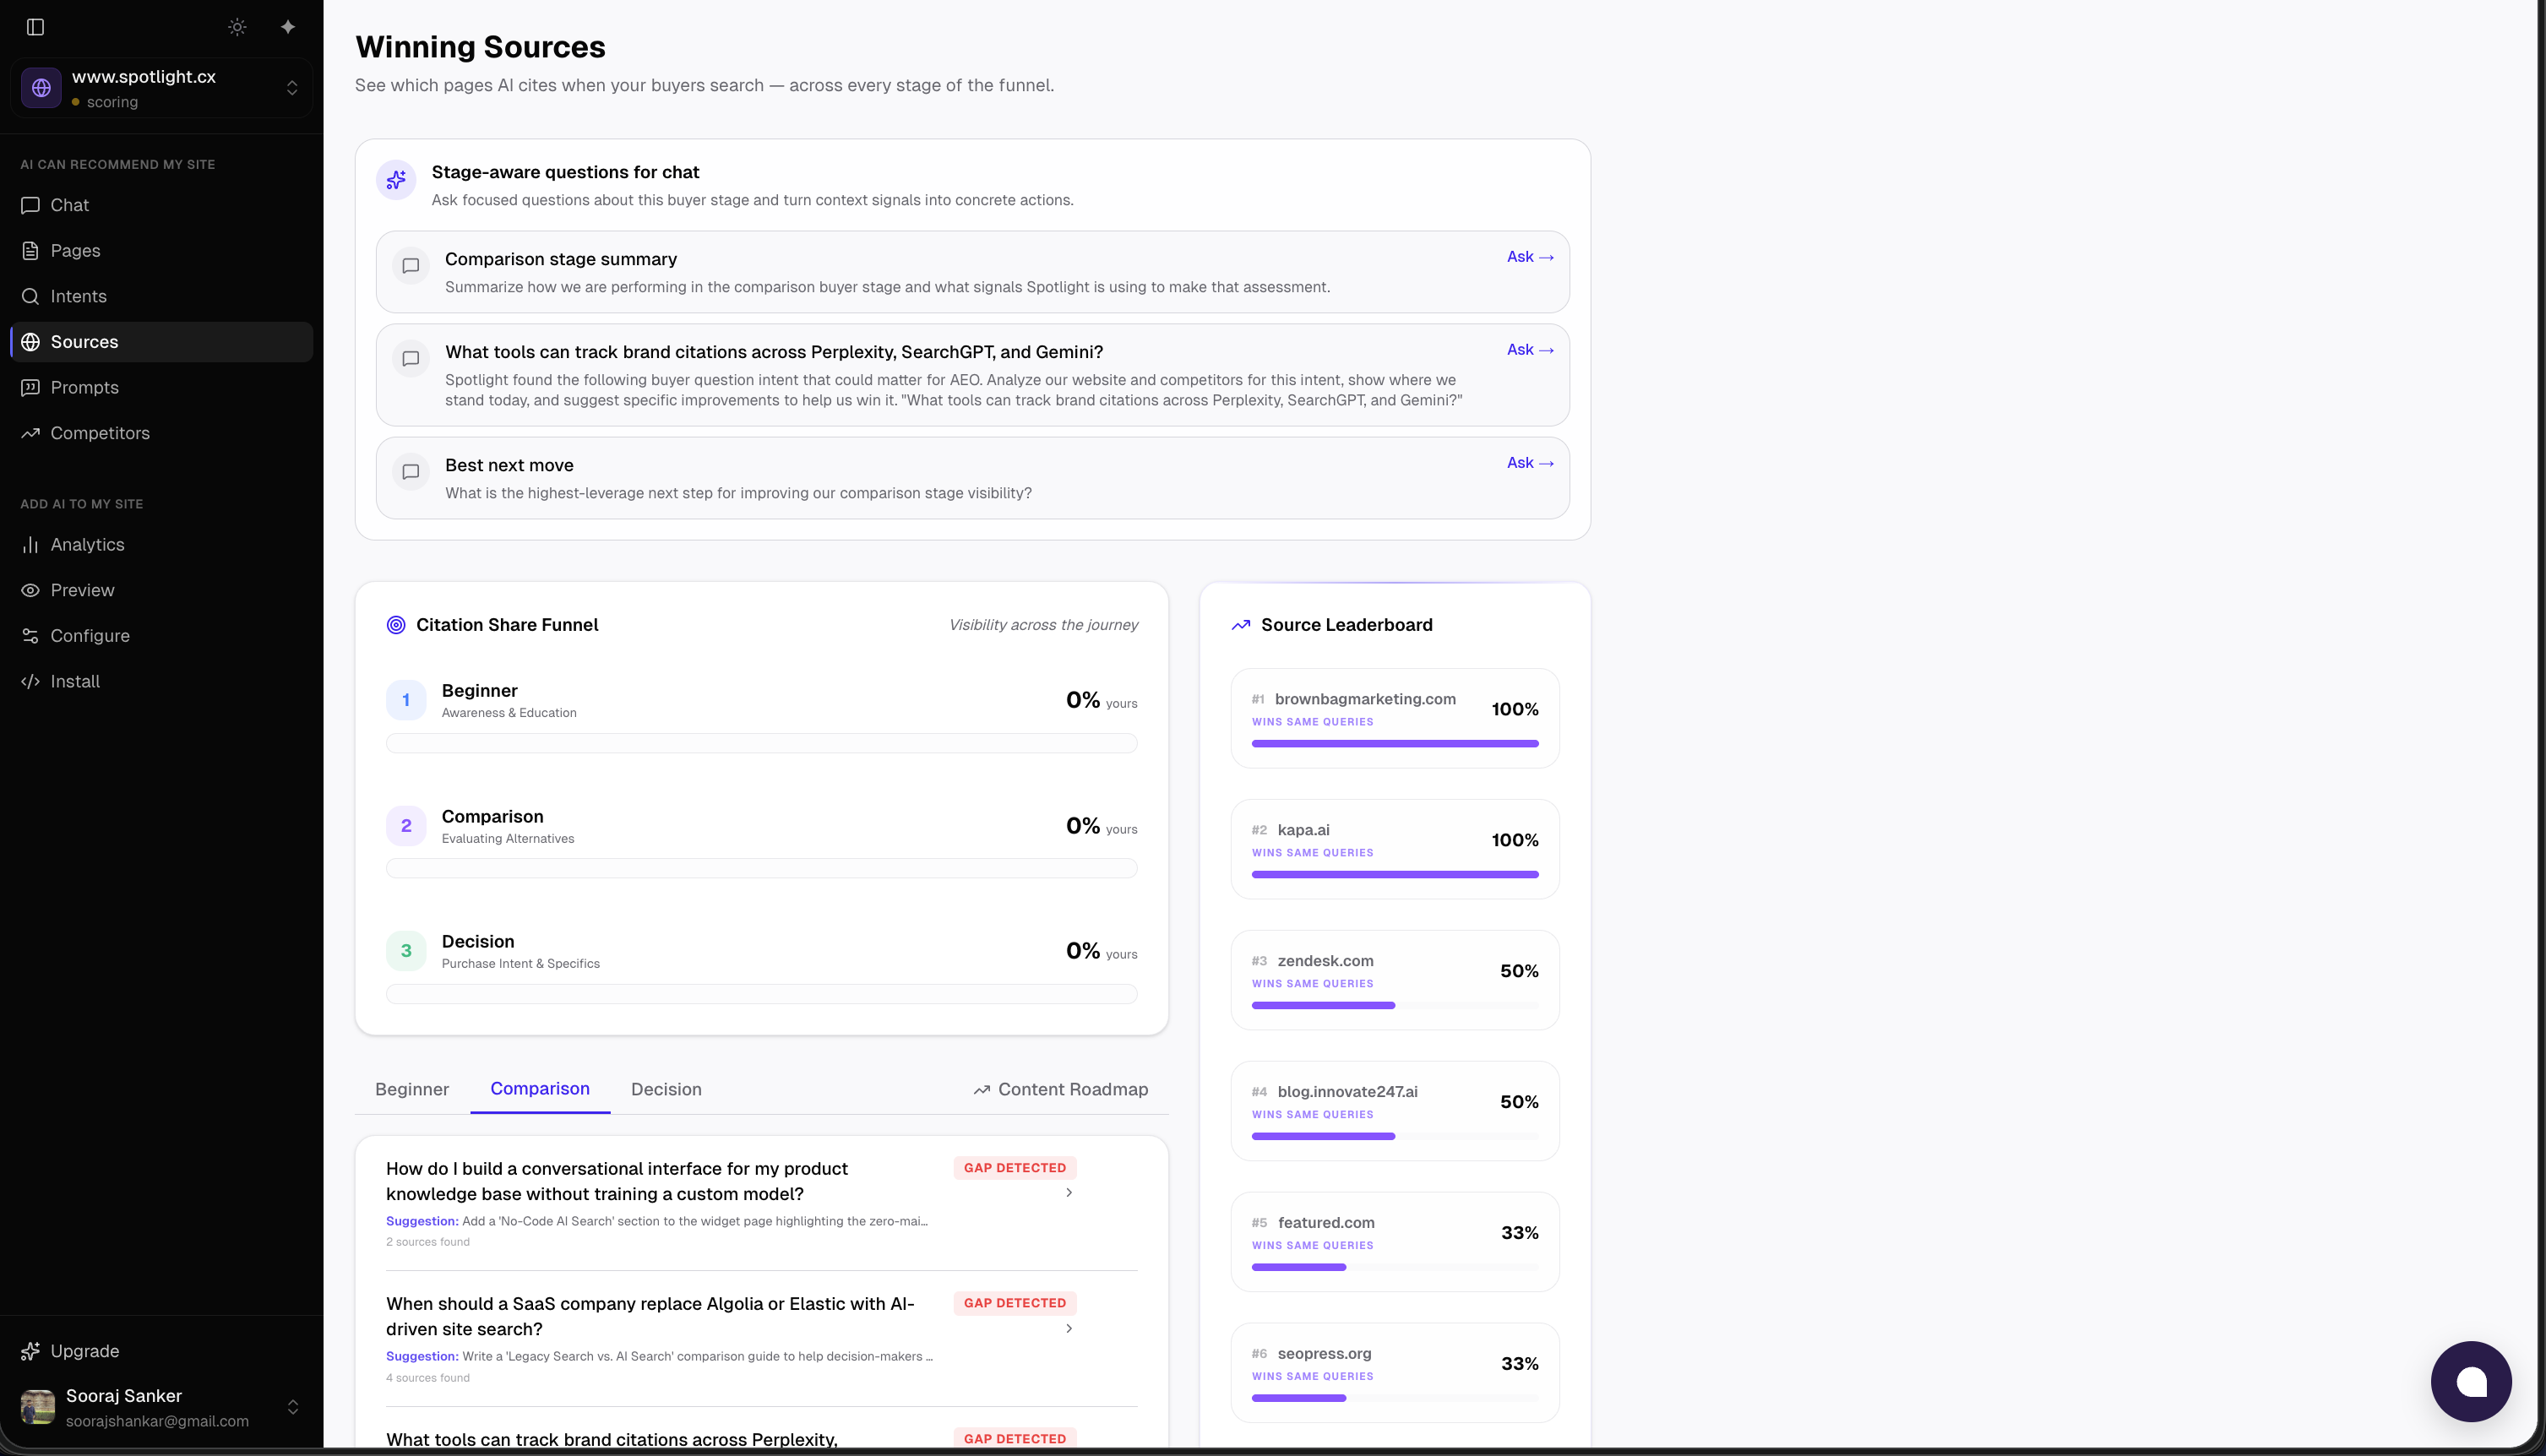Open Configure sliders icon
This screenshot has height=1456, width=2546.
coord(31,636)
